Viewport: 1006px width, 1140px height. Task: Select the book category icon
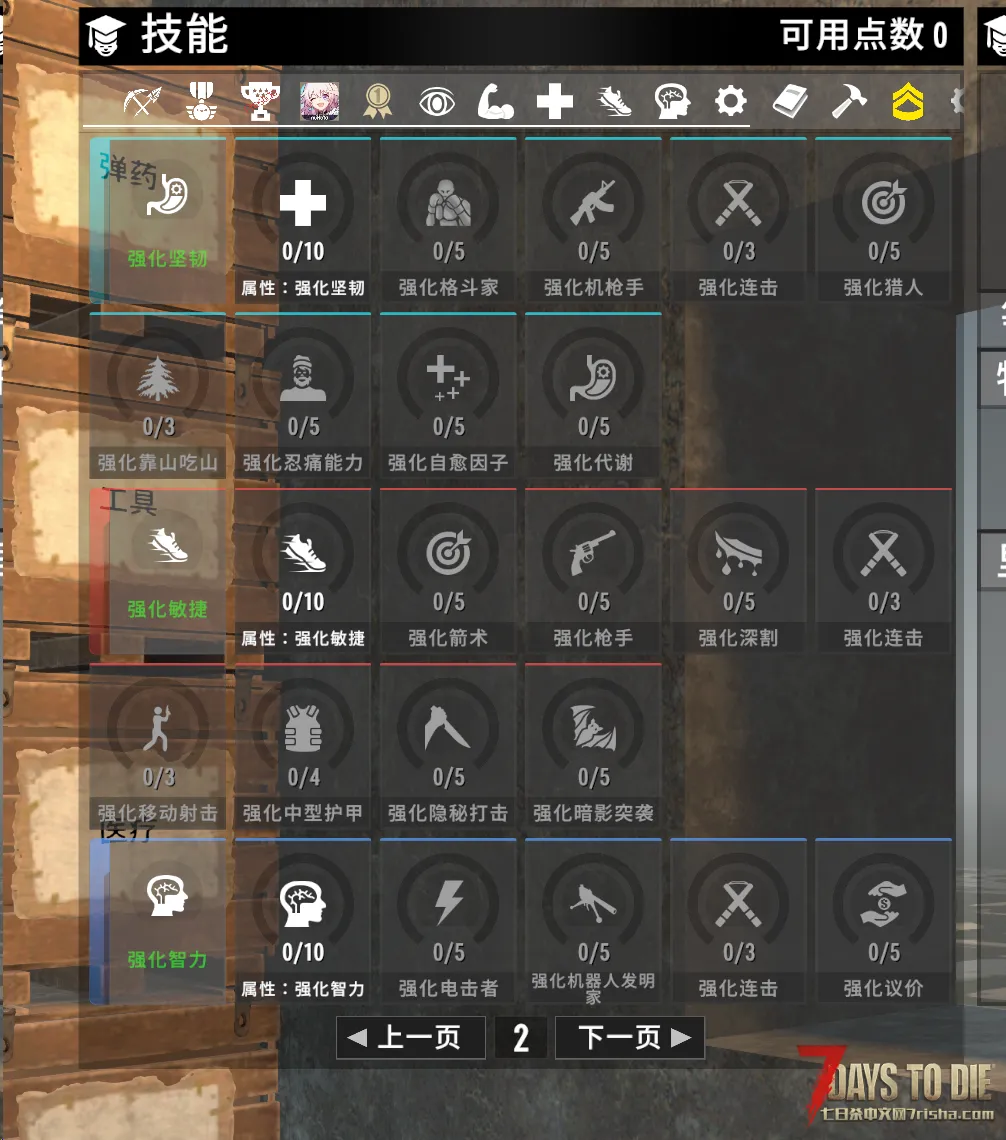coord(790,102)
